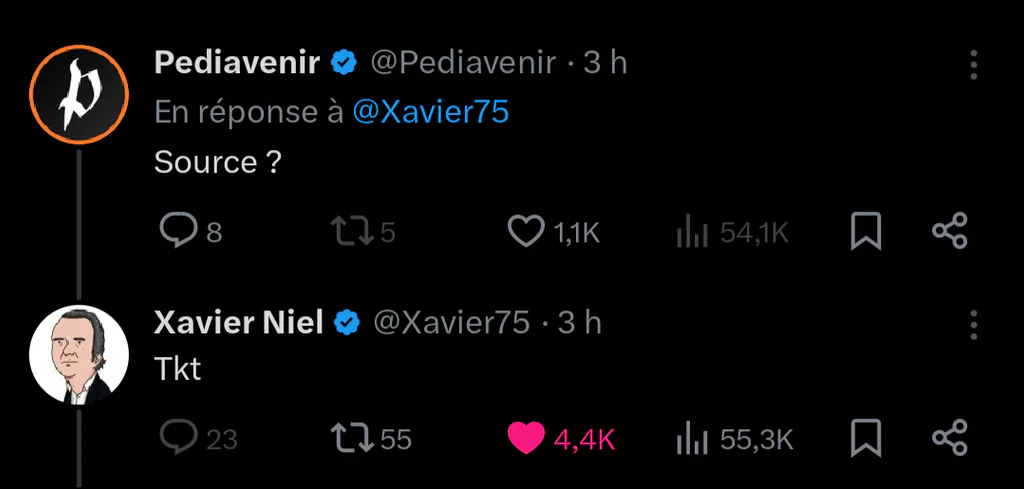Open Pediavenir's profile picture
1024x489 pixels.
[78, 95]
